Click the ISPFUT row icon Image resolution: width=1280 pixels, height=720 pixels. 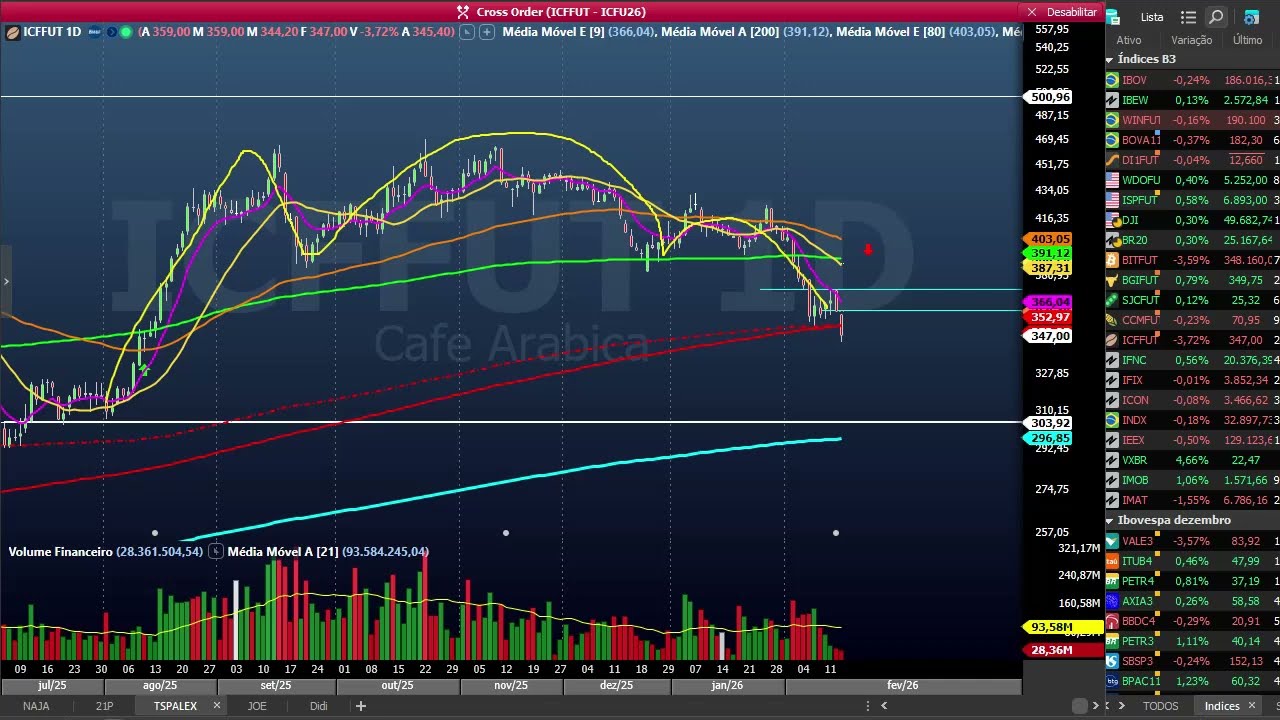click(x=1112, y=200)
